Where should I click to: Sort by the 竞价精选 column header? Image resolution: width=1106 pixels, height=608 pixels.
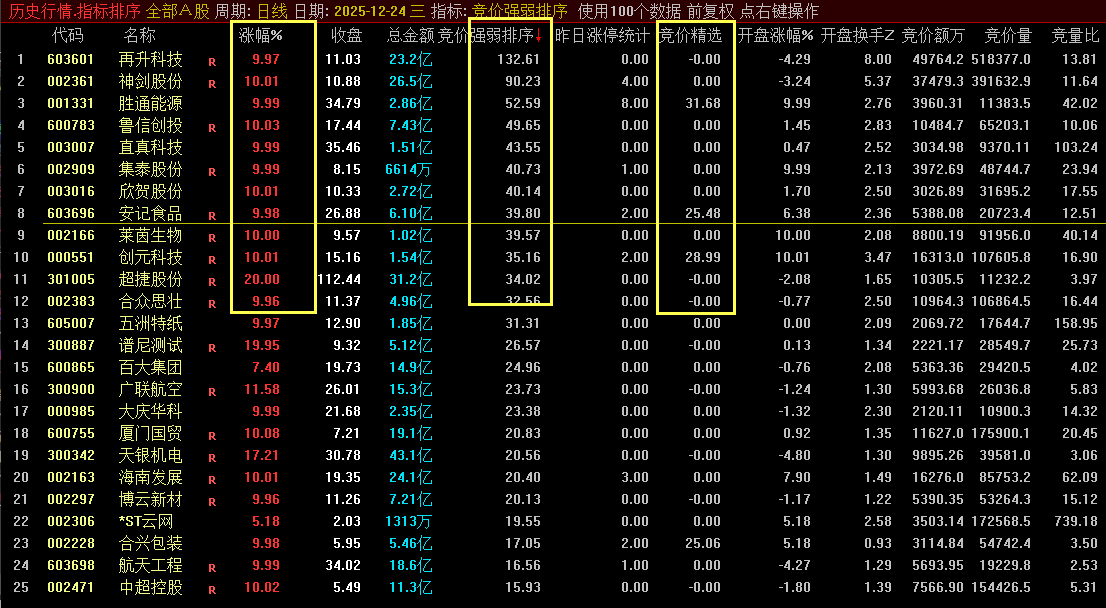691,35
